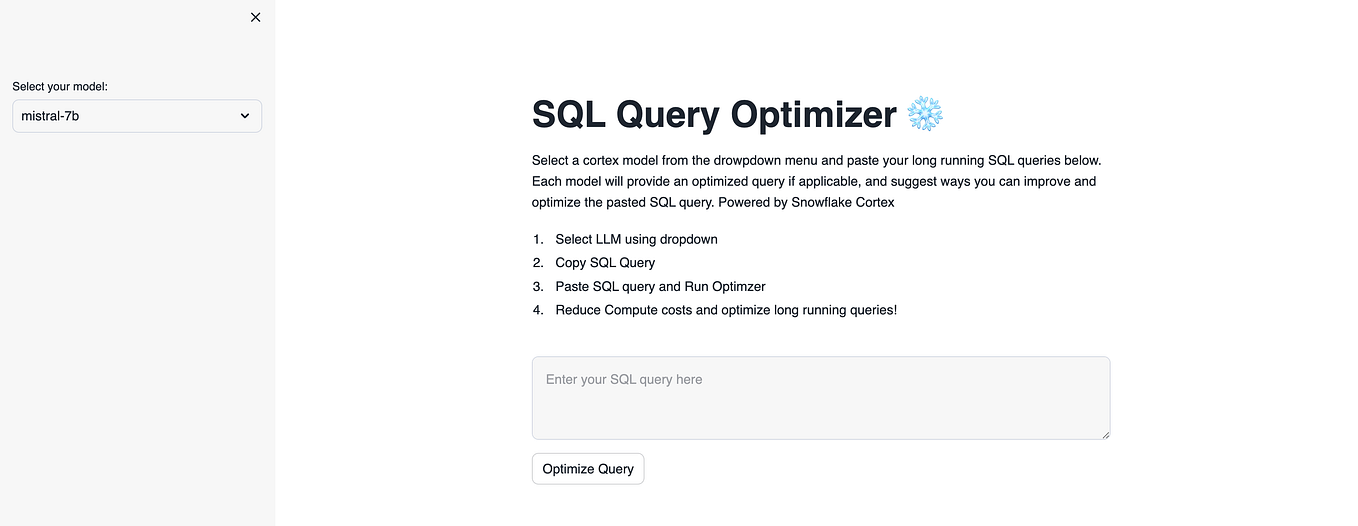Click the 'Select your model:' label
Viewport: 1358px width, 526px height.
click(60, 87)
